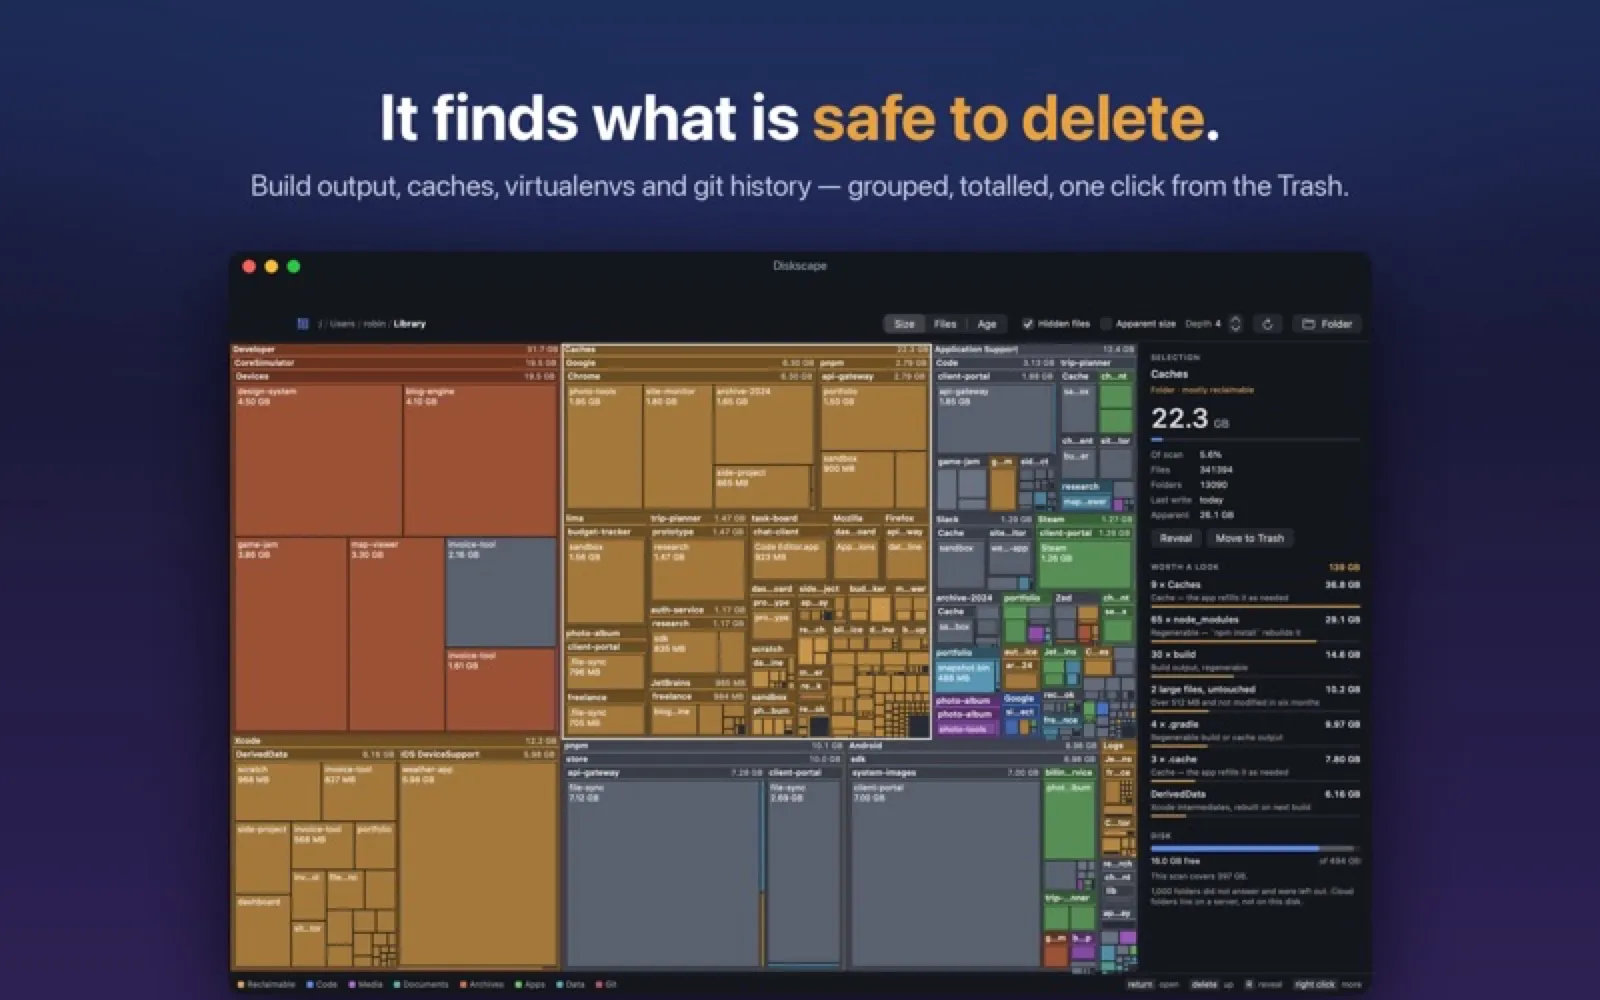Select the design-system 4.50 GB block
The width and height of the screenshot is (1600, 1000).
pos(318,460)
